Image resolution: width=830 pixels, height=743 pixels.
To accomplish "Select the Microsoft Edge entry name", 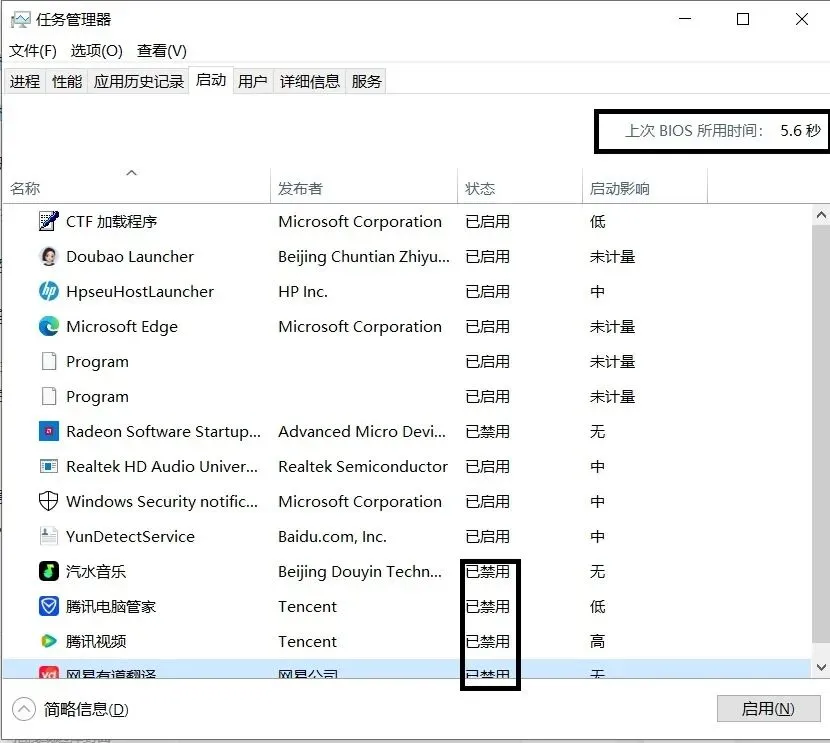I will tap(122, 326).
